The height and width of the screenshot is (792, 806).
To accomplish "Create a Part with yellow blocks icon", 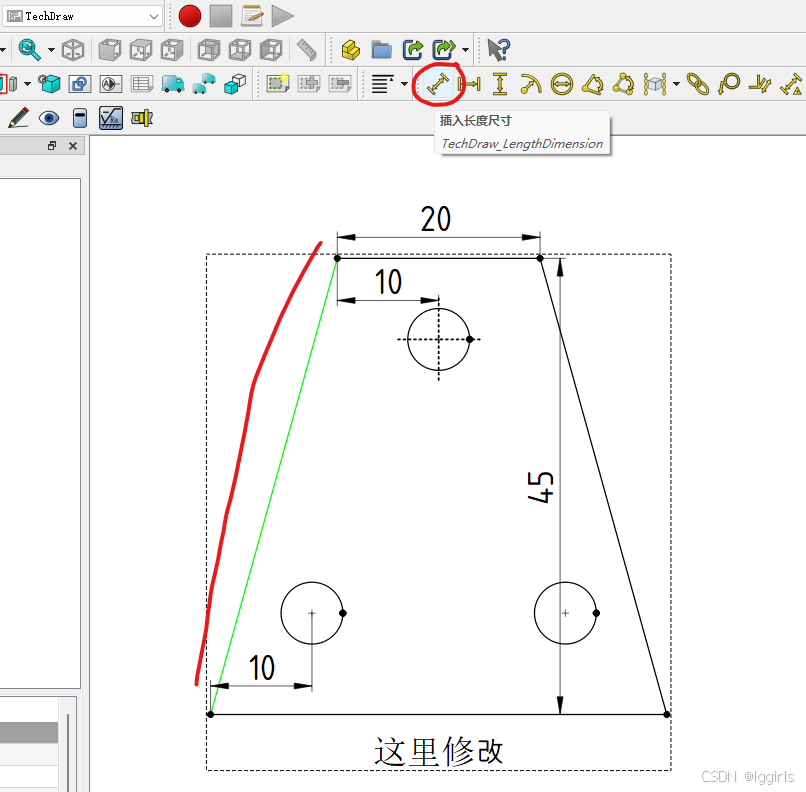I will 351,50.
